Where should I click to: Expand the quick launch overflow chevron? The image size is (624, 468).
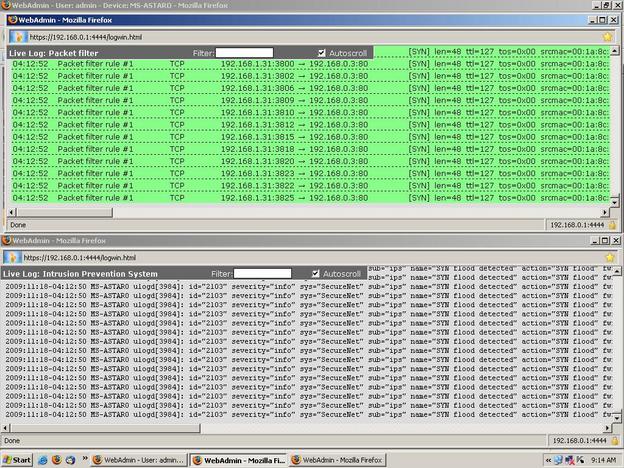[84, 458]
